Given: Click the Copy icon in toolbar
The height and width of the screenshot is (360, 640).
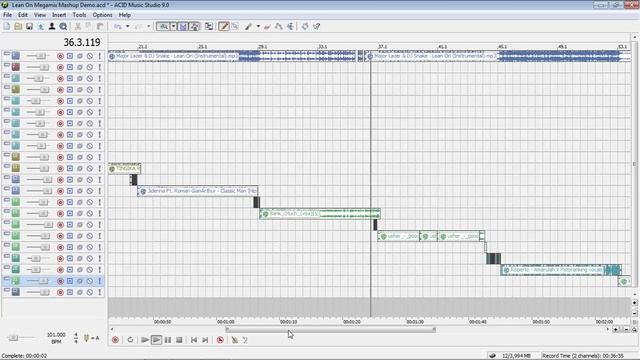Looking at the screenshot, I should (x=89, y=27).
